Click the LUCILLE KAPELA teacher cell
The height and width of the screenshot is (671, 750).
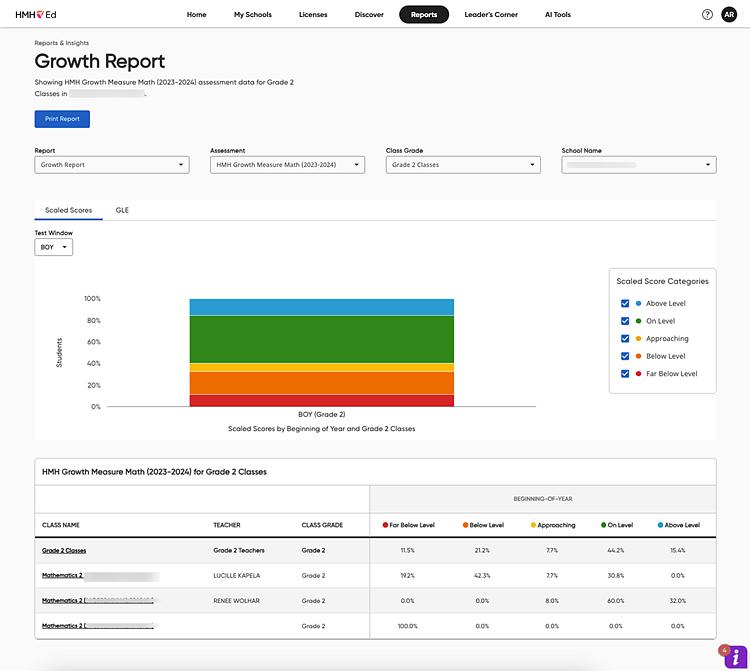coord(237,575)
